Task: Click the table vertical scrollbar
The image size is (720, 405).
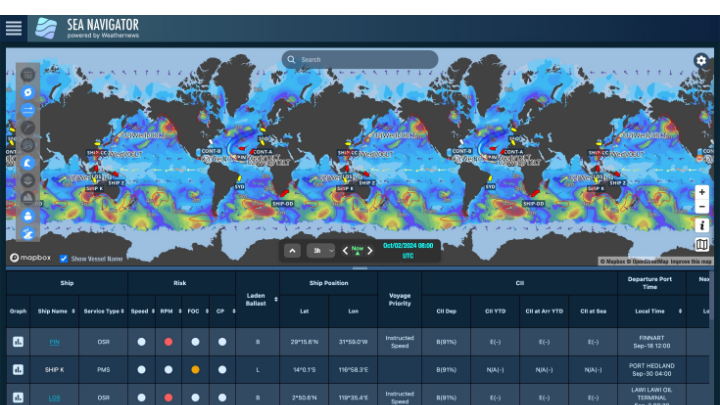Action: pos(712,298)
